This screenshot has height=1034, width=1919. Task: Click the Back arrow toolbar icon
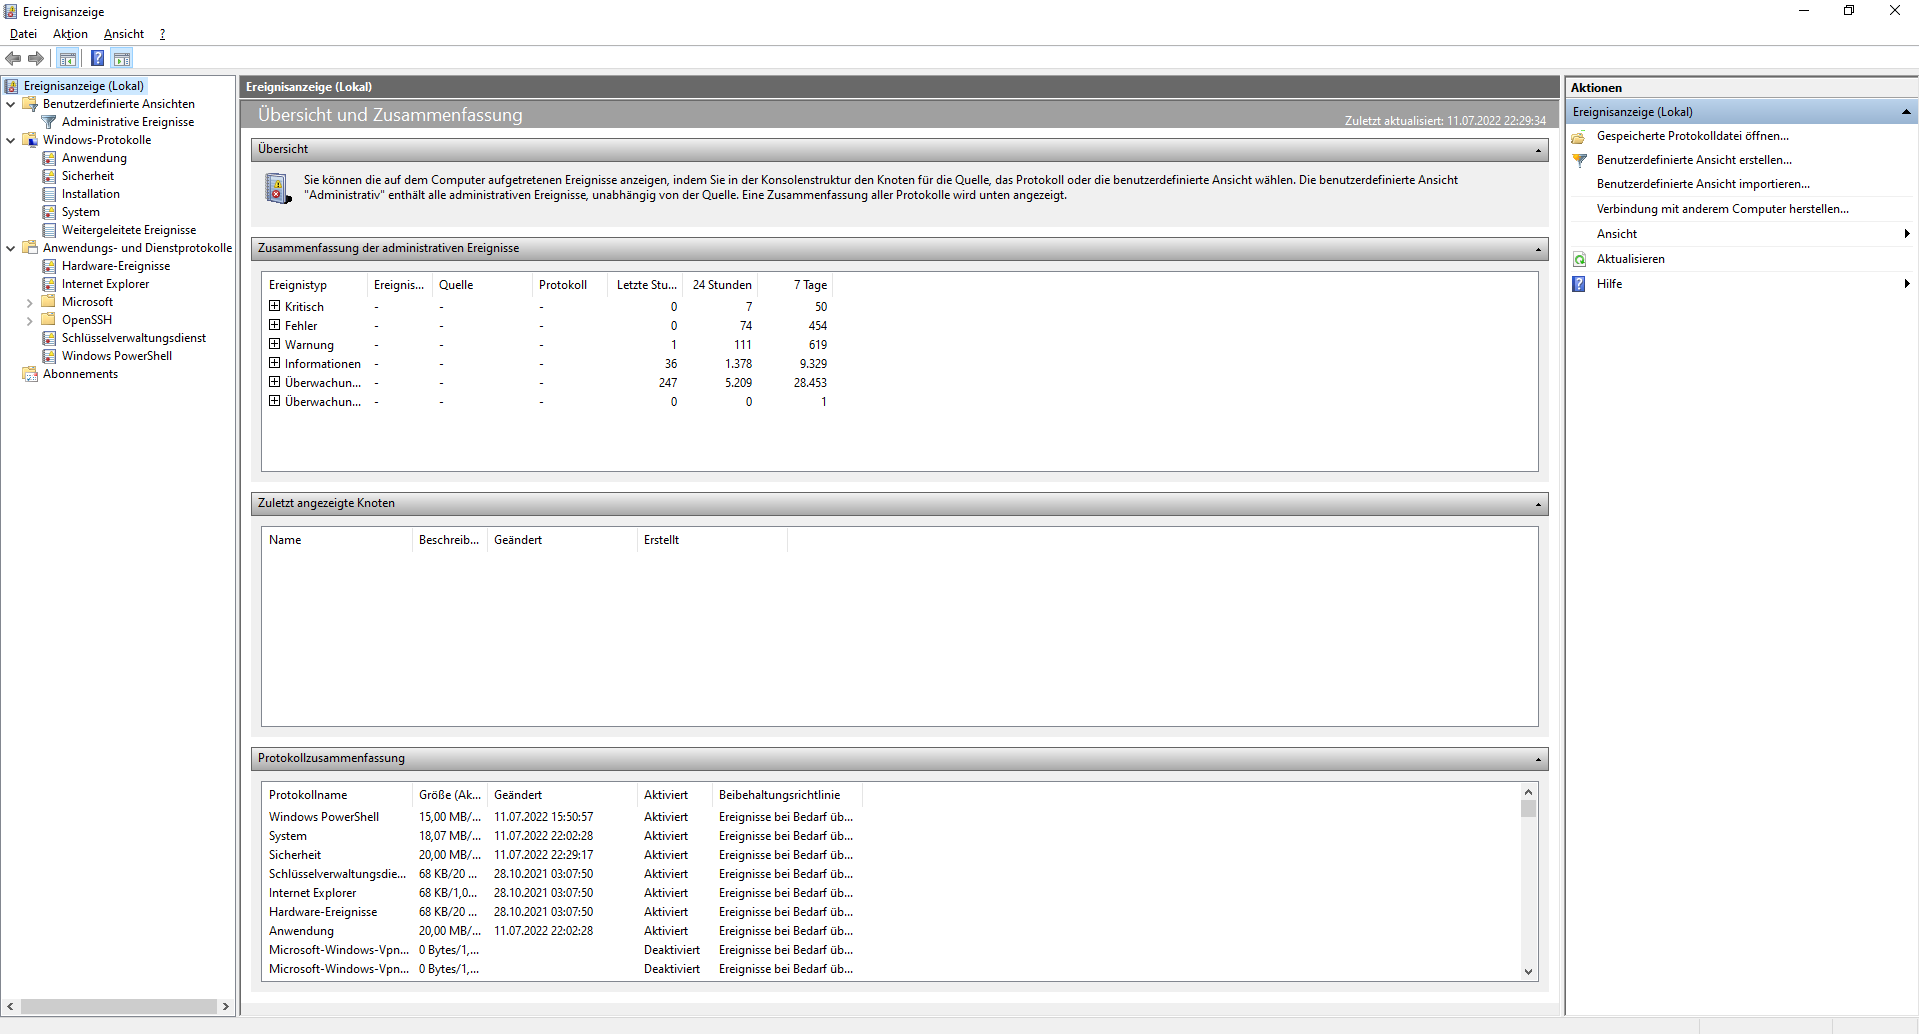pyautogui.click(x=13, y=59)
